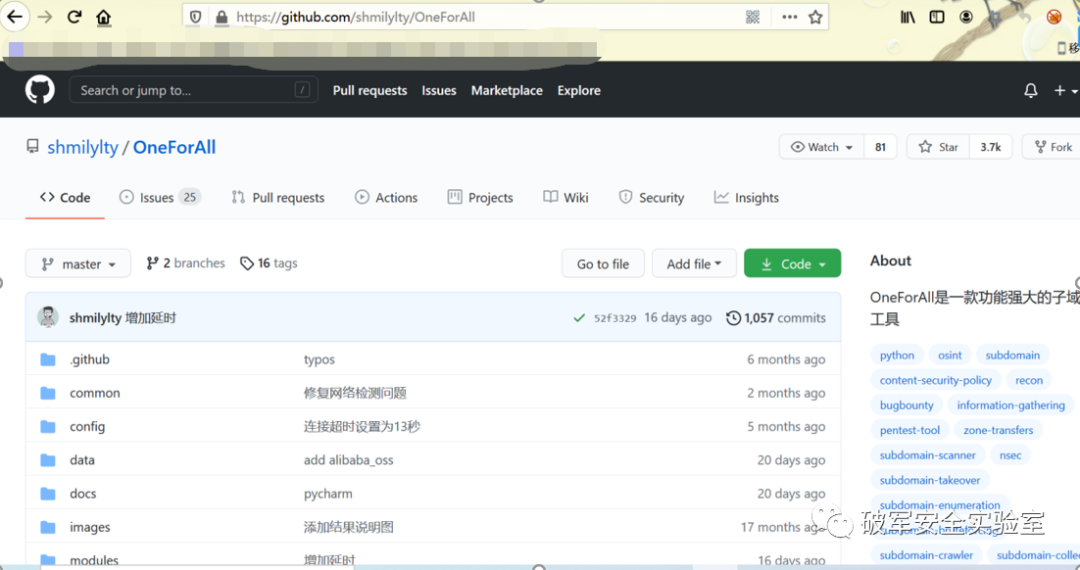1080x570 pixels.
Task: Open the plus create-new menu
Action: [1065, 90]
